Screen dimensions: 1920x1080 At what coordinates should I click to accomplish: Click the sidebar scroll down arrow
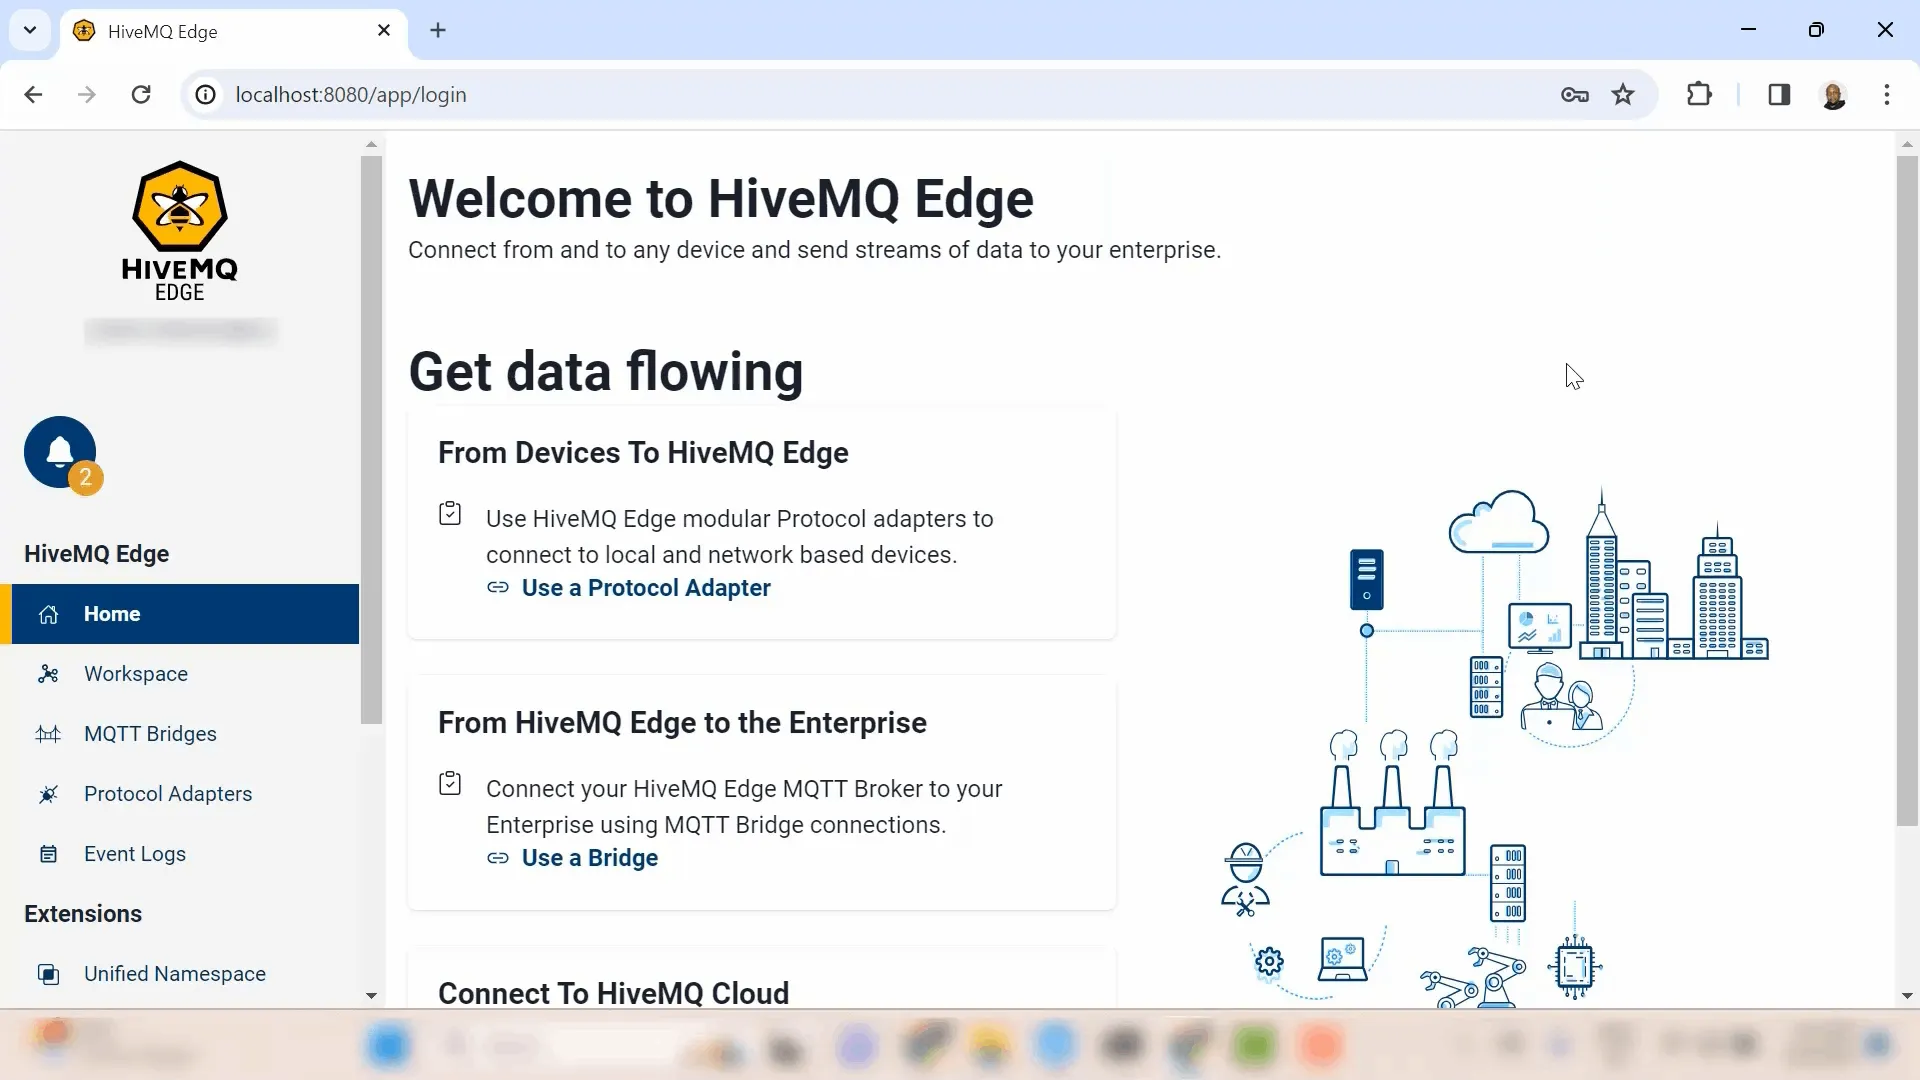tap(371, 996)
